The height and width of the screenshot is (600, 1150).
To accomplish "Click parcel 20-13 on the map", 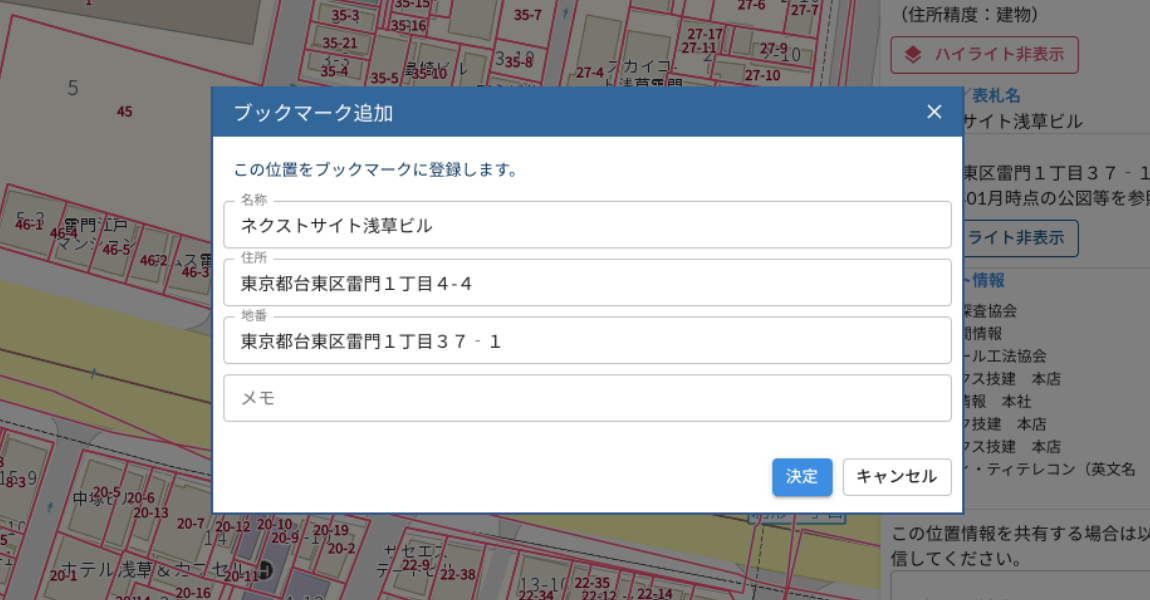I will [150, 511].
